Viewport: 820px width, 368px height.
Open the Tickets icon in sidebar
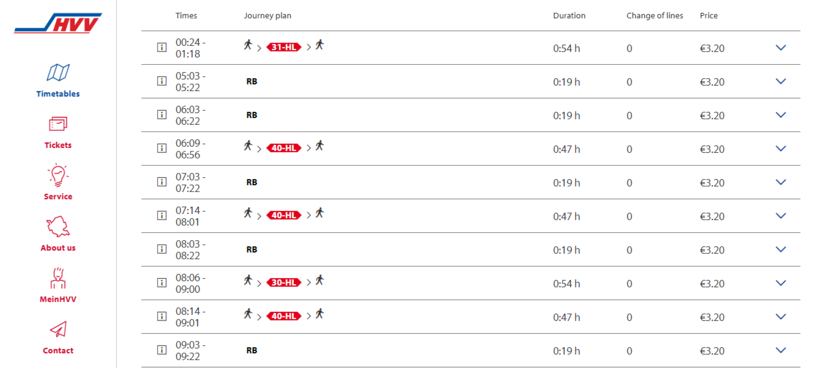tap(58, 124)
